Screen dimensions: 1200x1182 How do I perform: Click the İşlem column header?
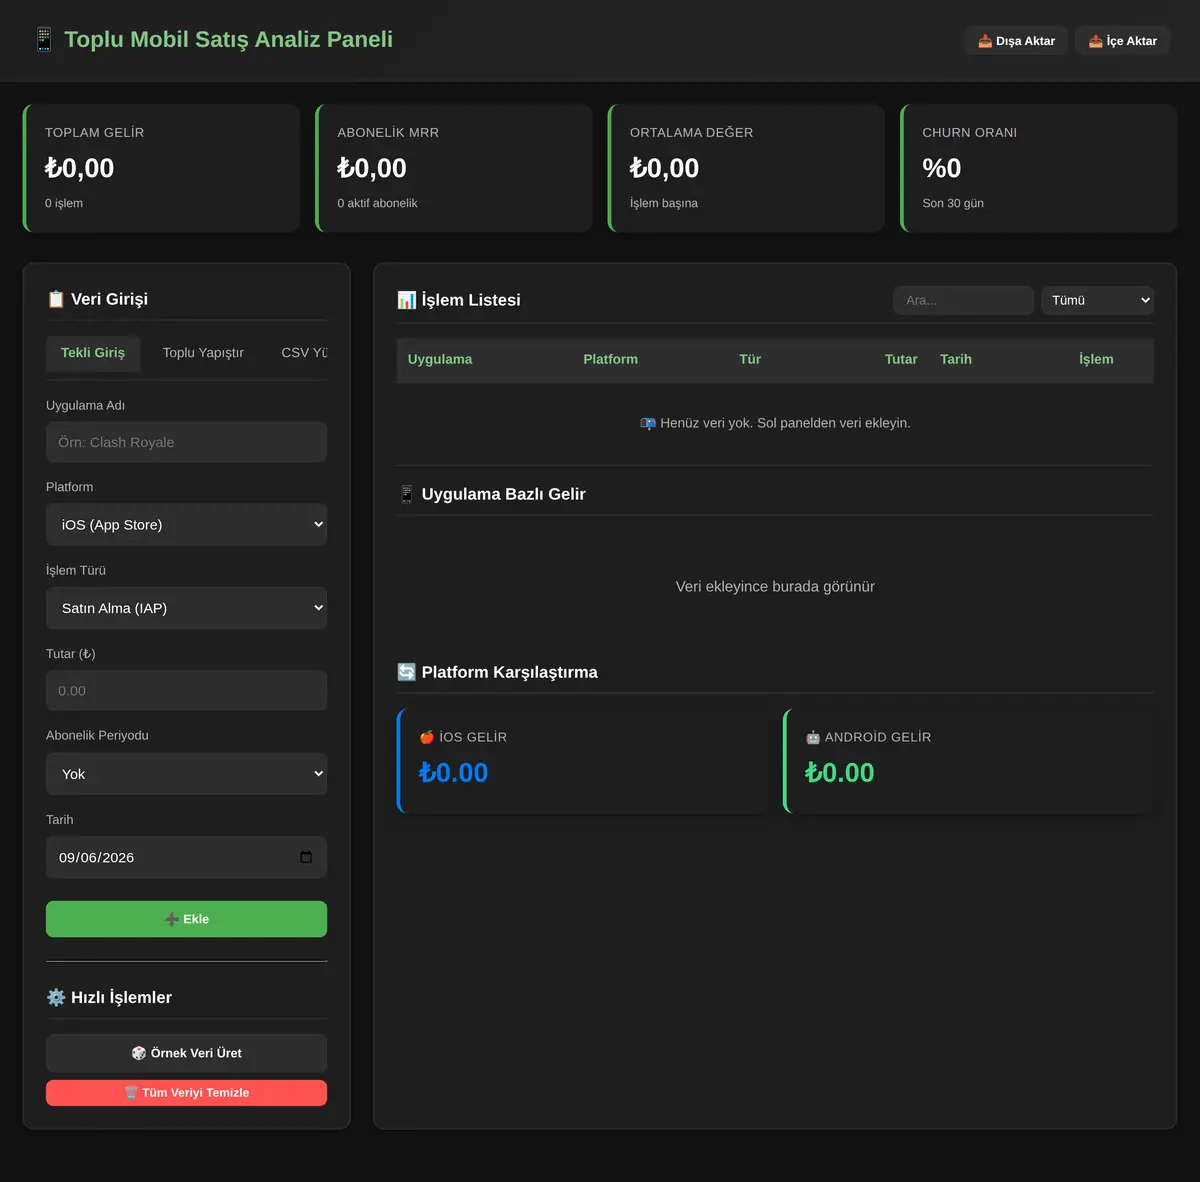[1096, 359]
